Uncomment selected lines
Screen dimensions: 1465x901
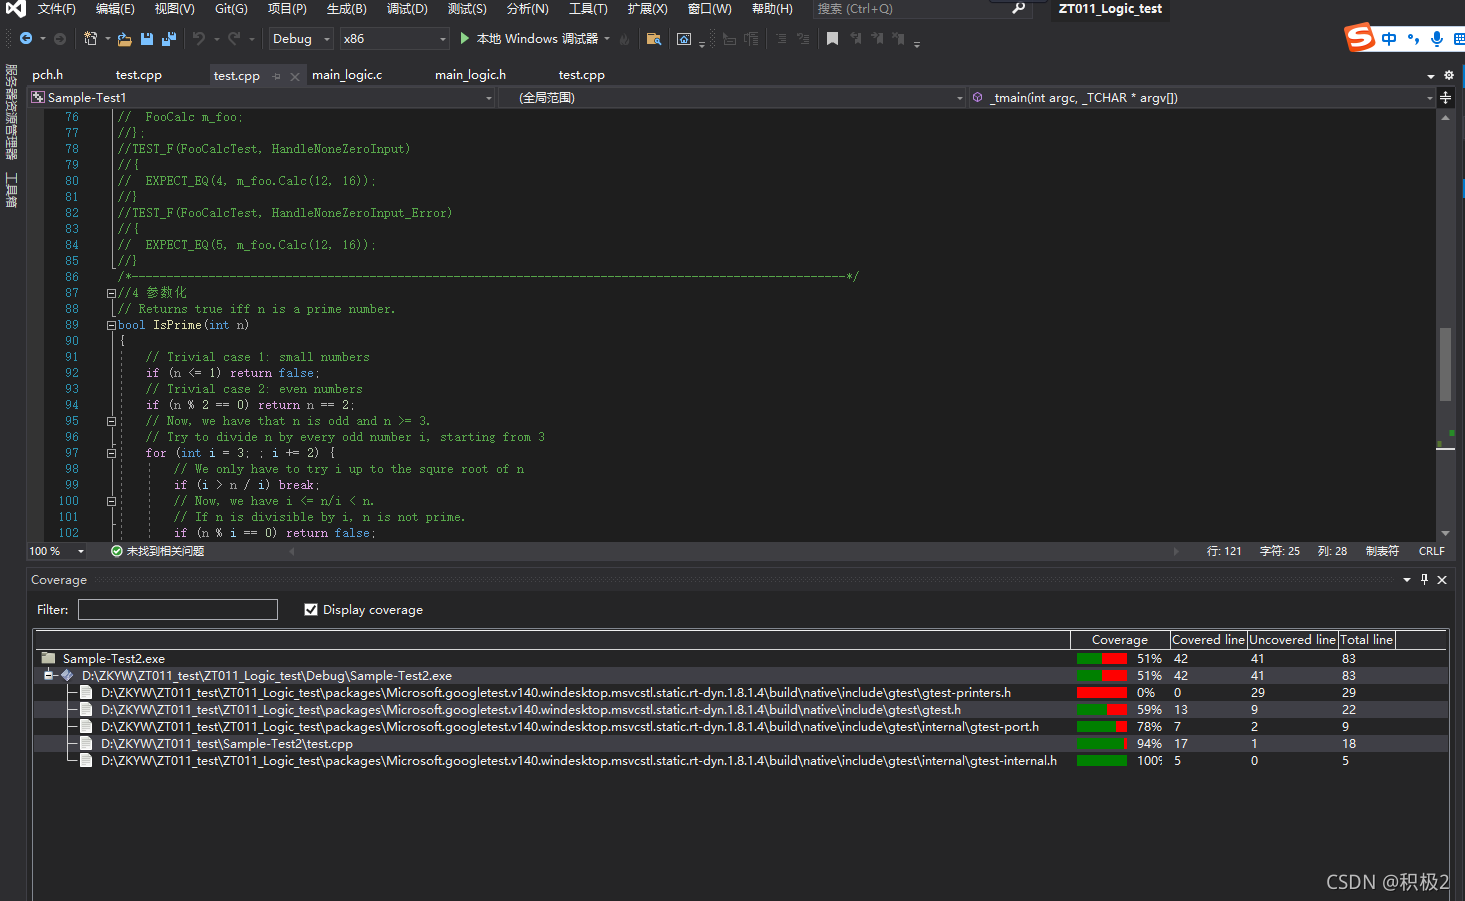click(x=805, y=38)
